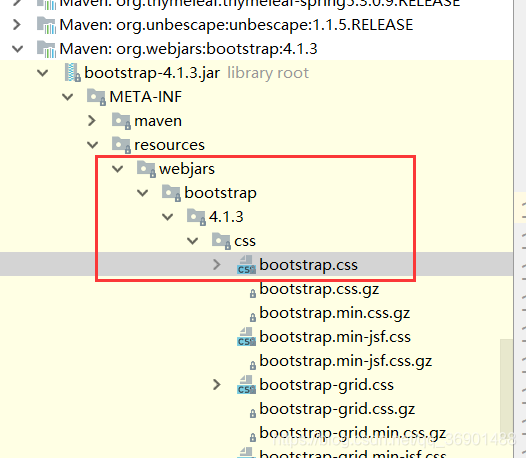
Task: Click the bootstrap-4.1.3.jar archive icon
Action: coord(72,73)
